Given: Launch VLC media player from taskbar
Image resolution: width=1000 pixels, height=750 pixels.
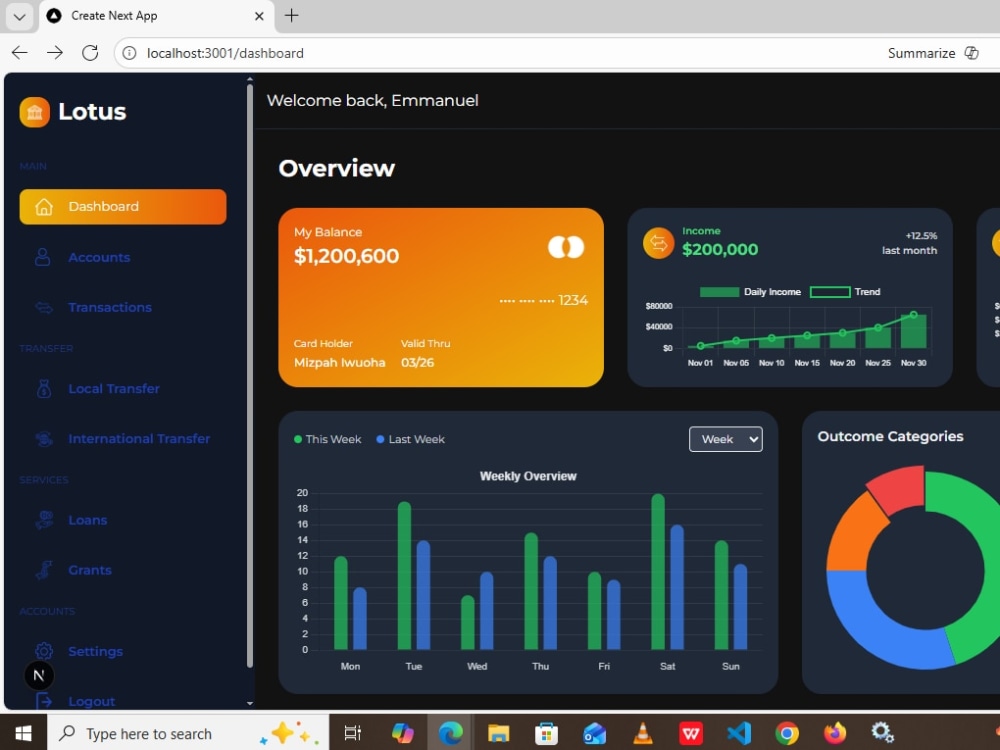Looking at the screenshot, I should point(642,733).
